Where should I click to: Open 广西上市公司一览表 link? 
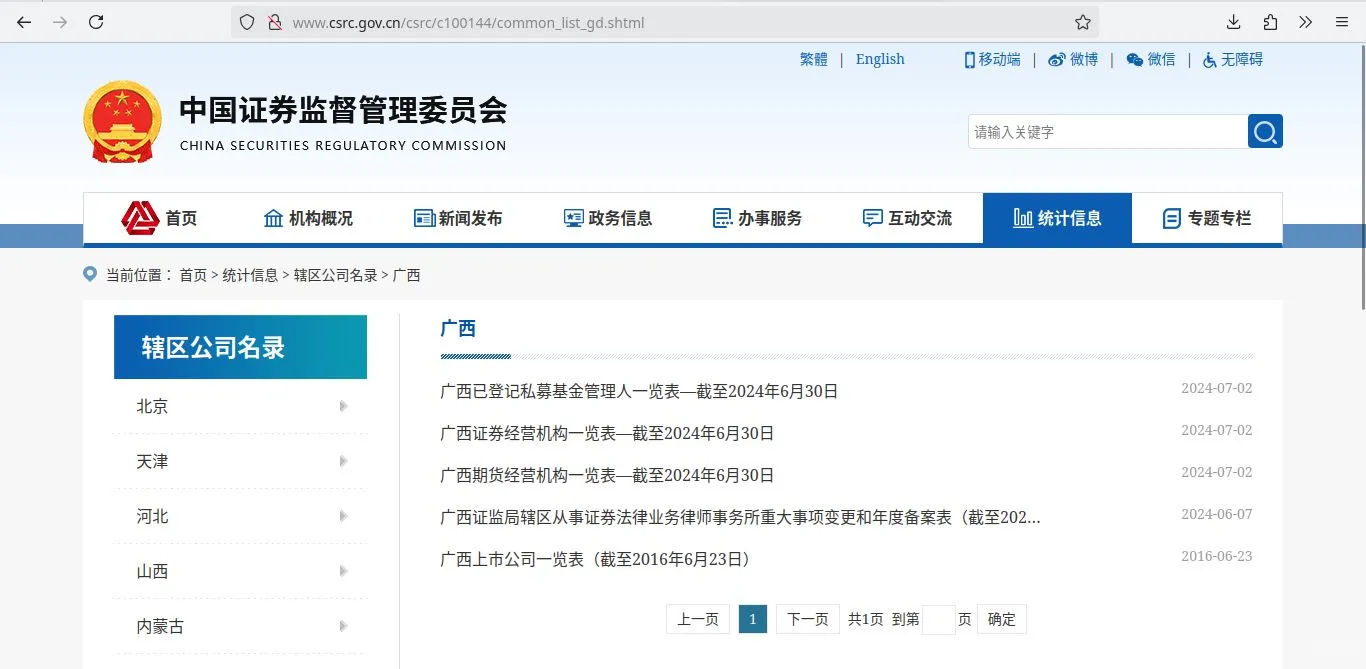pos(596,559)
